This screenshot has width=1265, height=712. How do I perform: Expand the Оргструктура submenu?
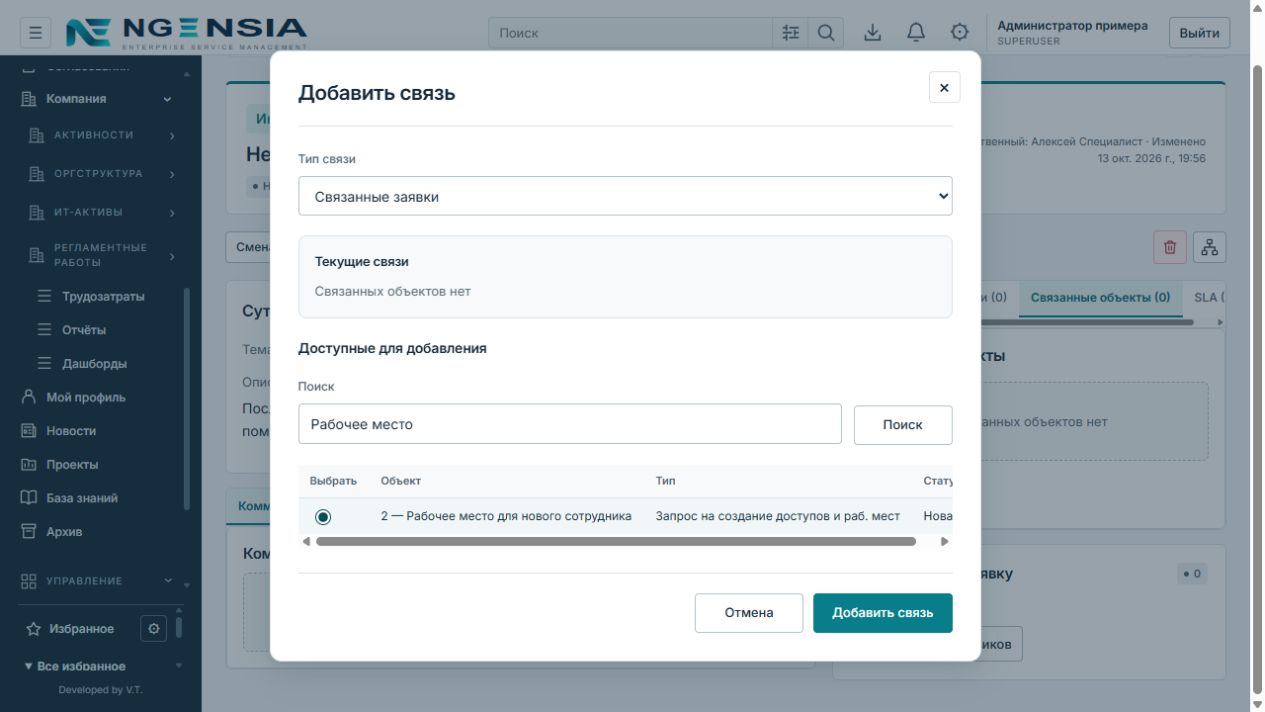pyautogui.click(x=172, y=175)
